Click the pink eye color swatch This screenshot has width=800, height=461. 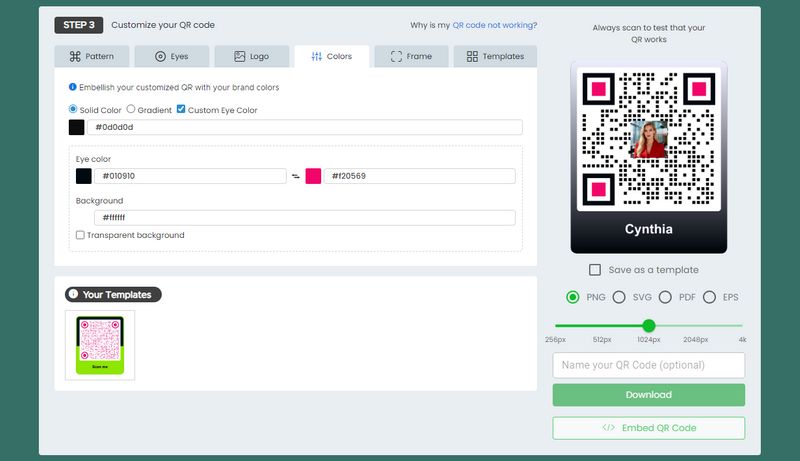[x=313, y=176]
